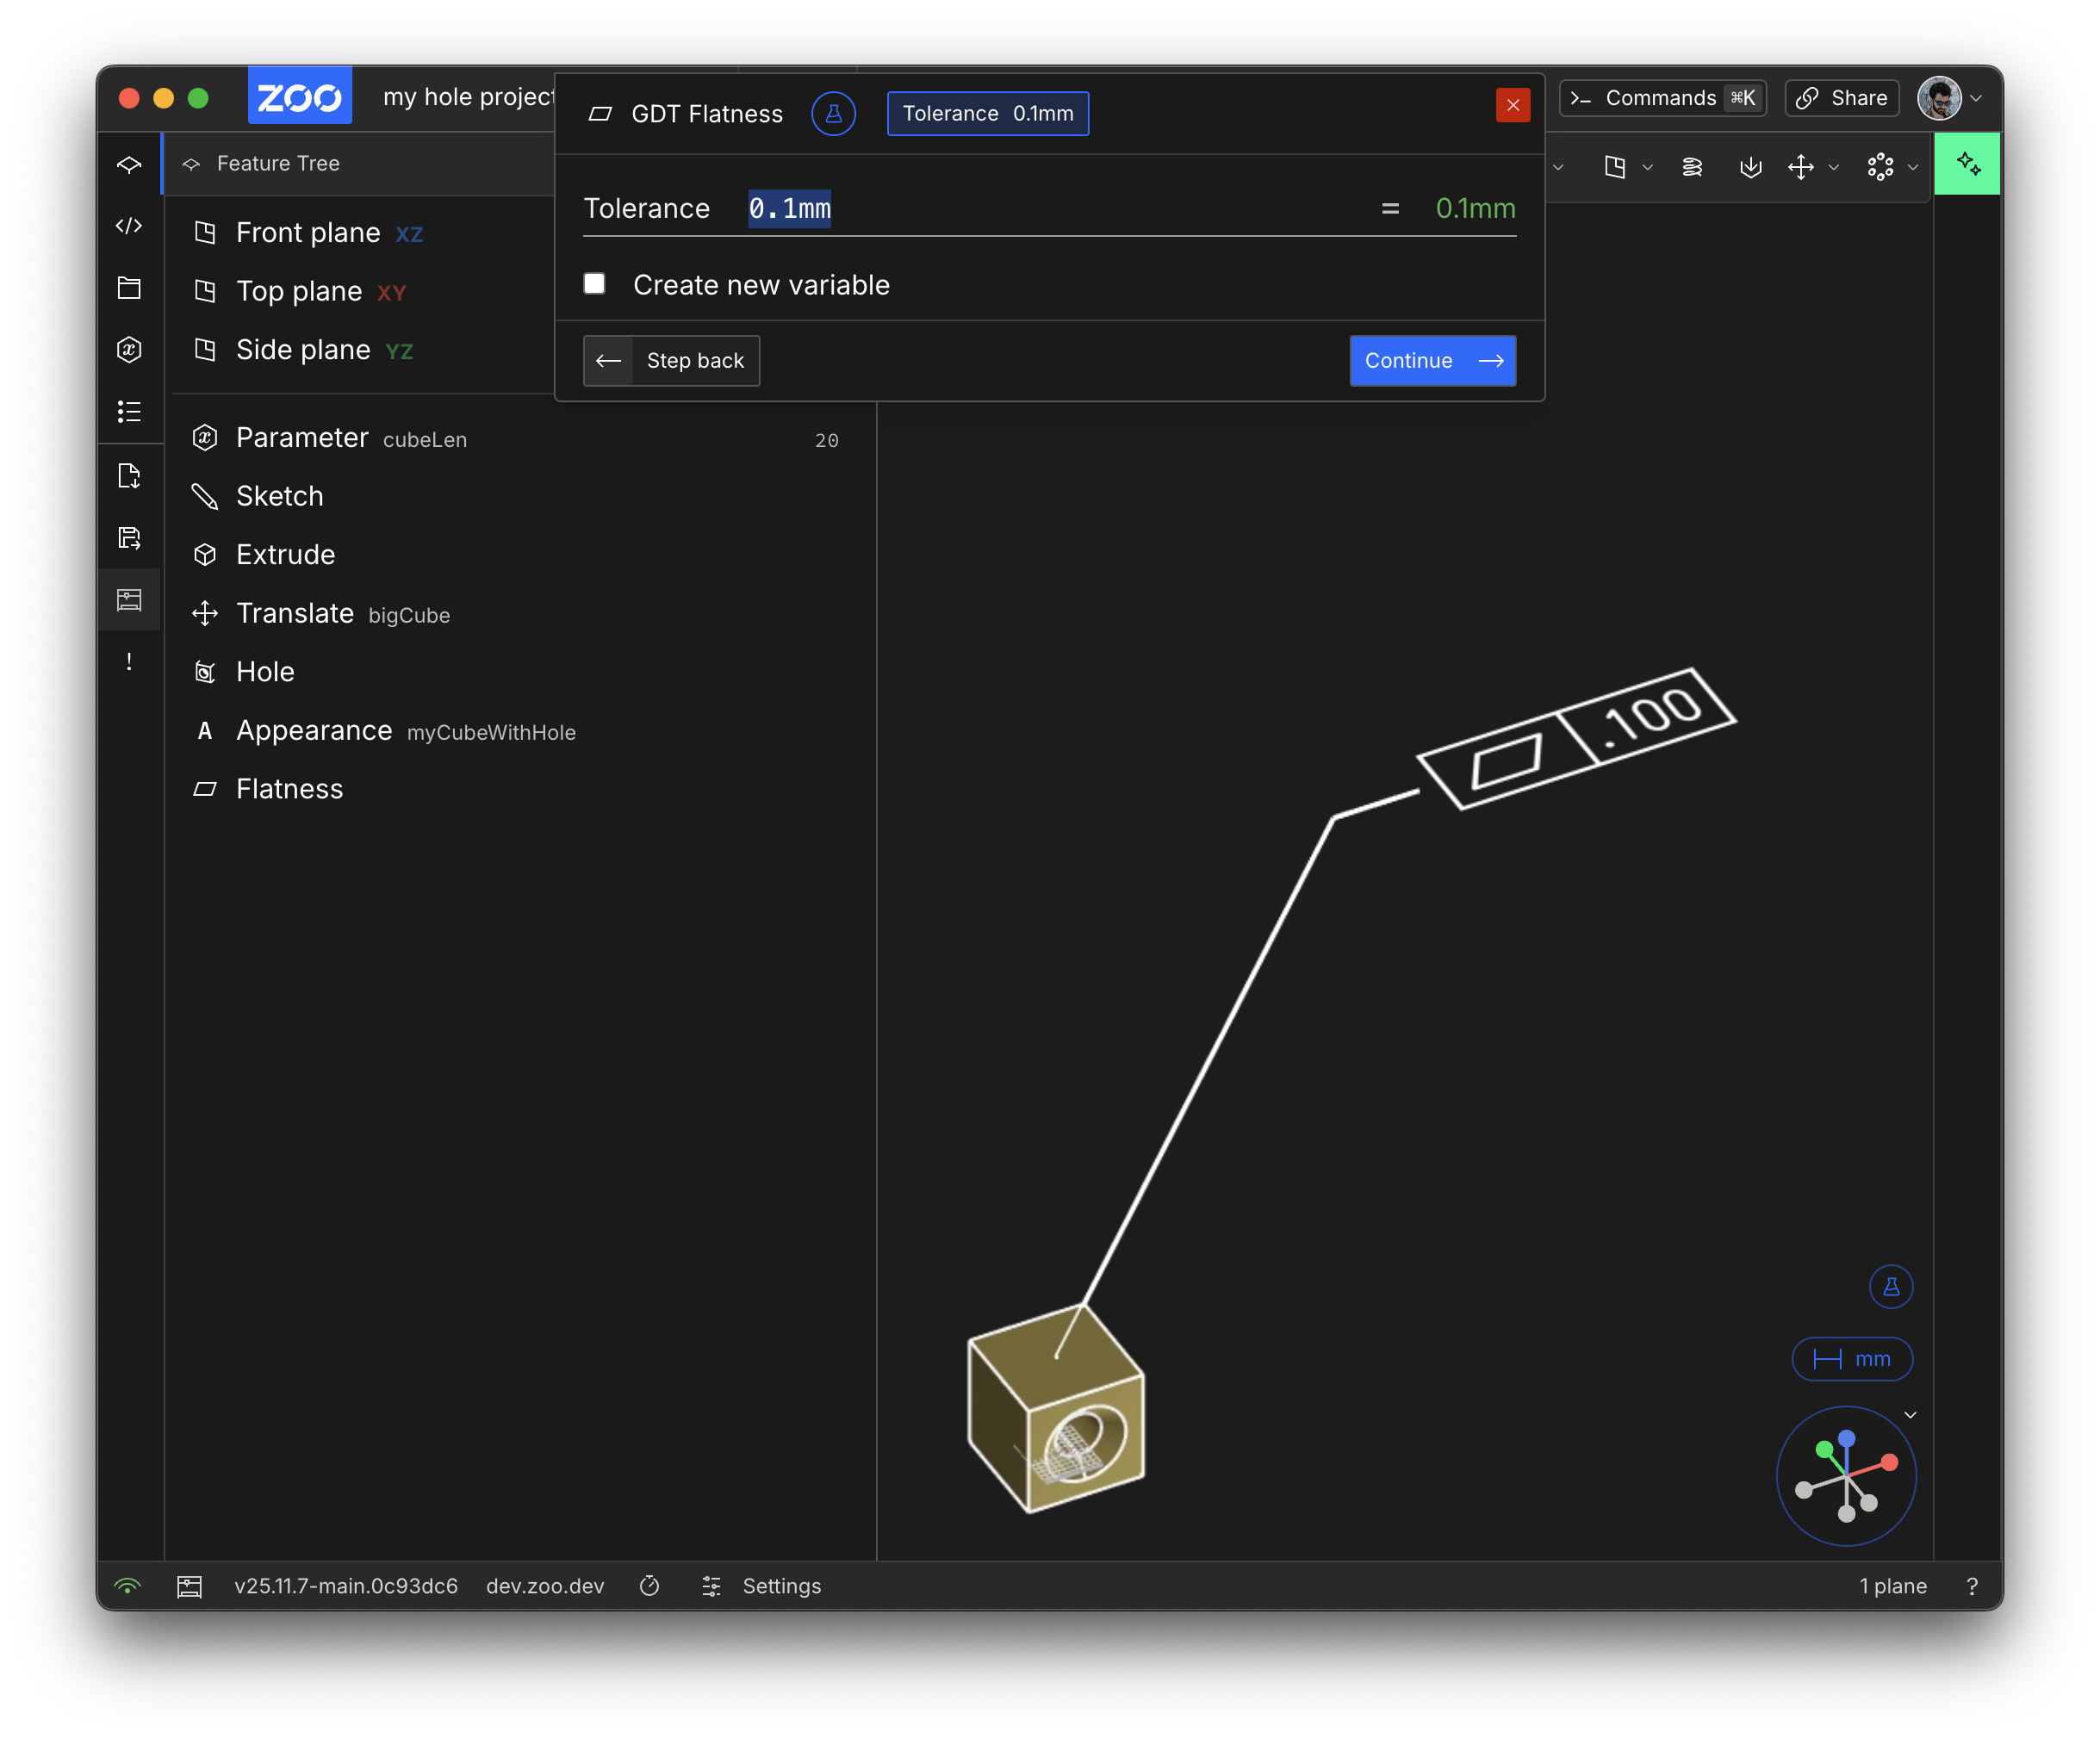Click the Step back button

[x=671, y=361]
